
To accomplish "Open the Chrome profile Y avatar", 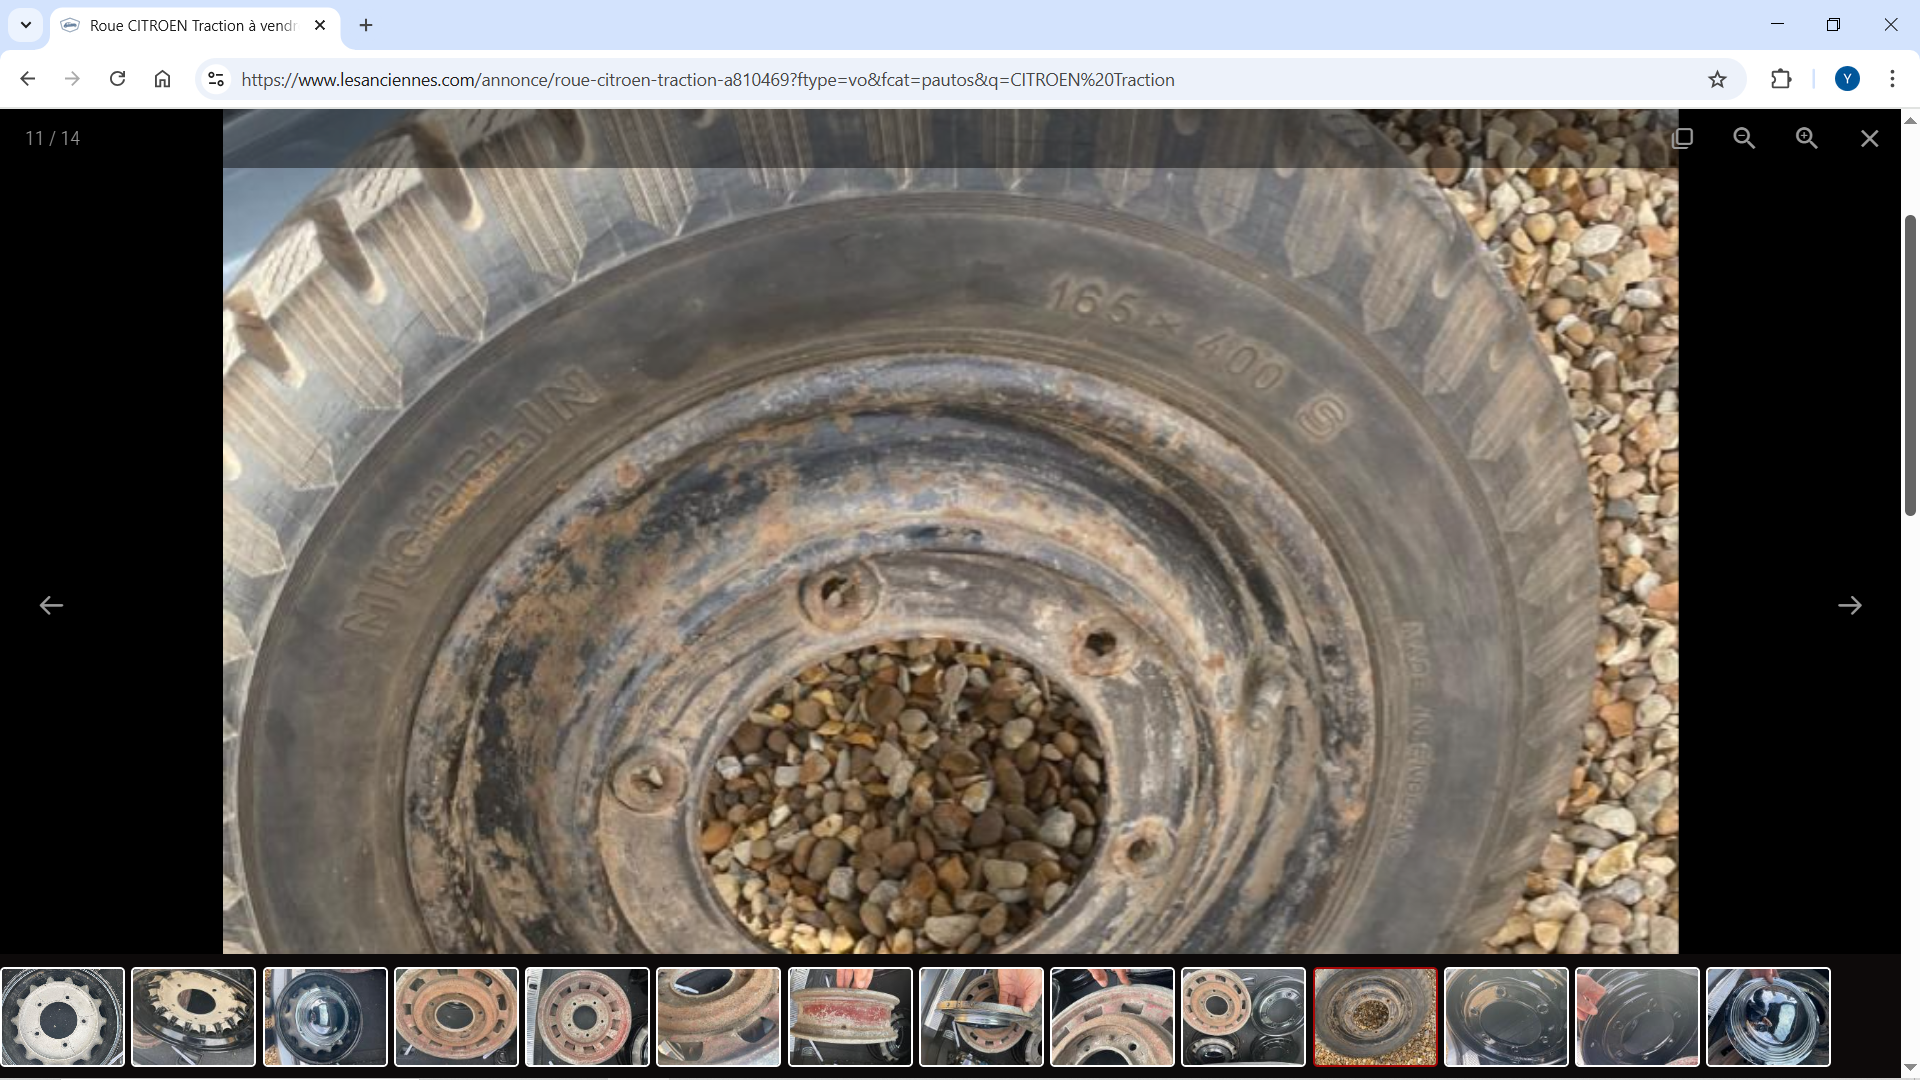I will coord(1847,79).
